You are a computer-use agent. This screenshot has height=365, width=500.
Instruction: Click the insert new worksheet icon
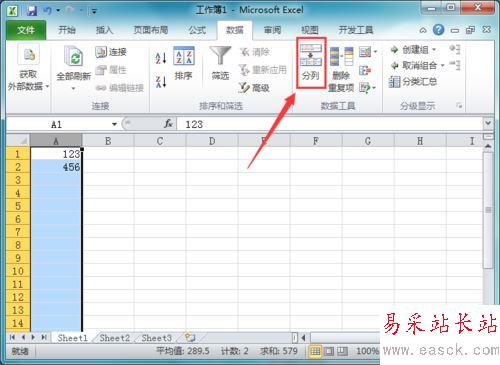pyautogui.click(x=190, y=337)
